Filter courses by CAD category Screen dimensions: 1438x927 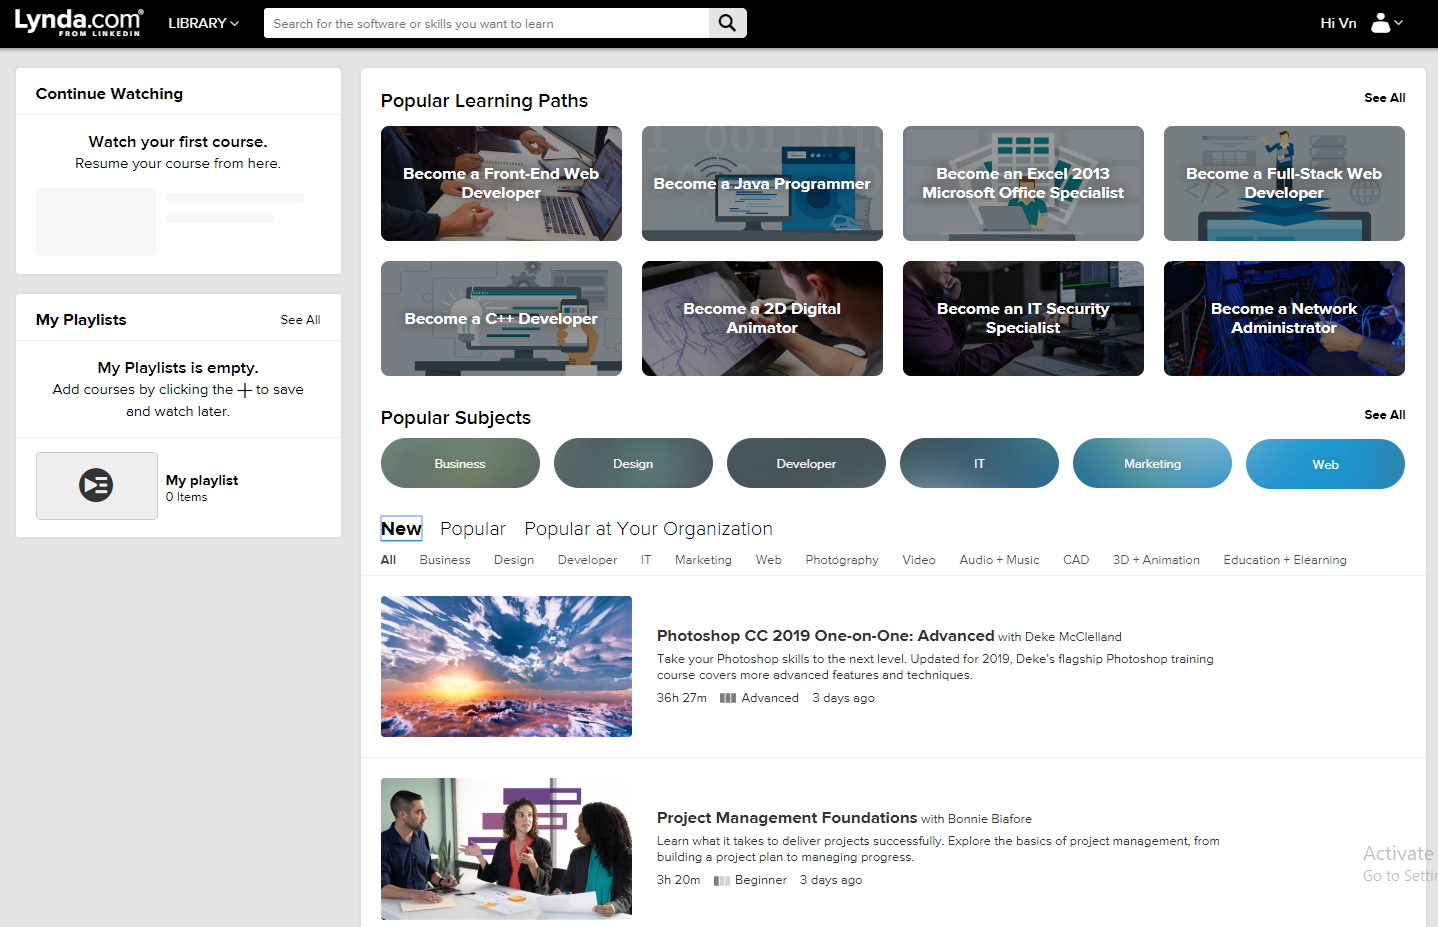tap(1076, 560)
